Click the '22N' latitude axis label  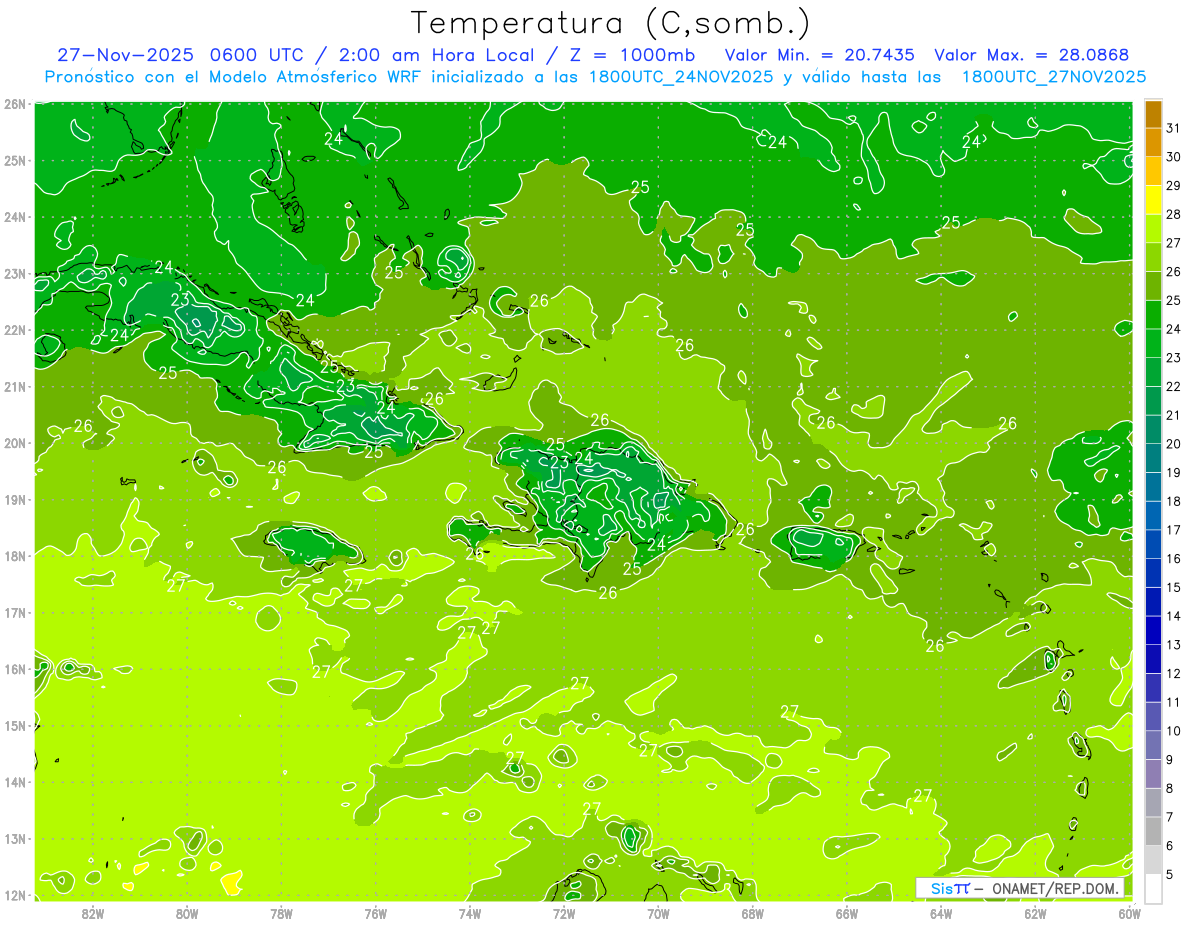pos(14,330)
